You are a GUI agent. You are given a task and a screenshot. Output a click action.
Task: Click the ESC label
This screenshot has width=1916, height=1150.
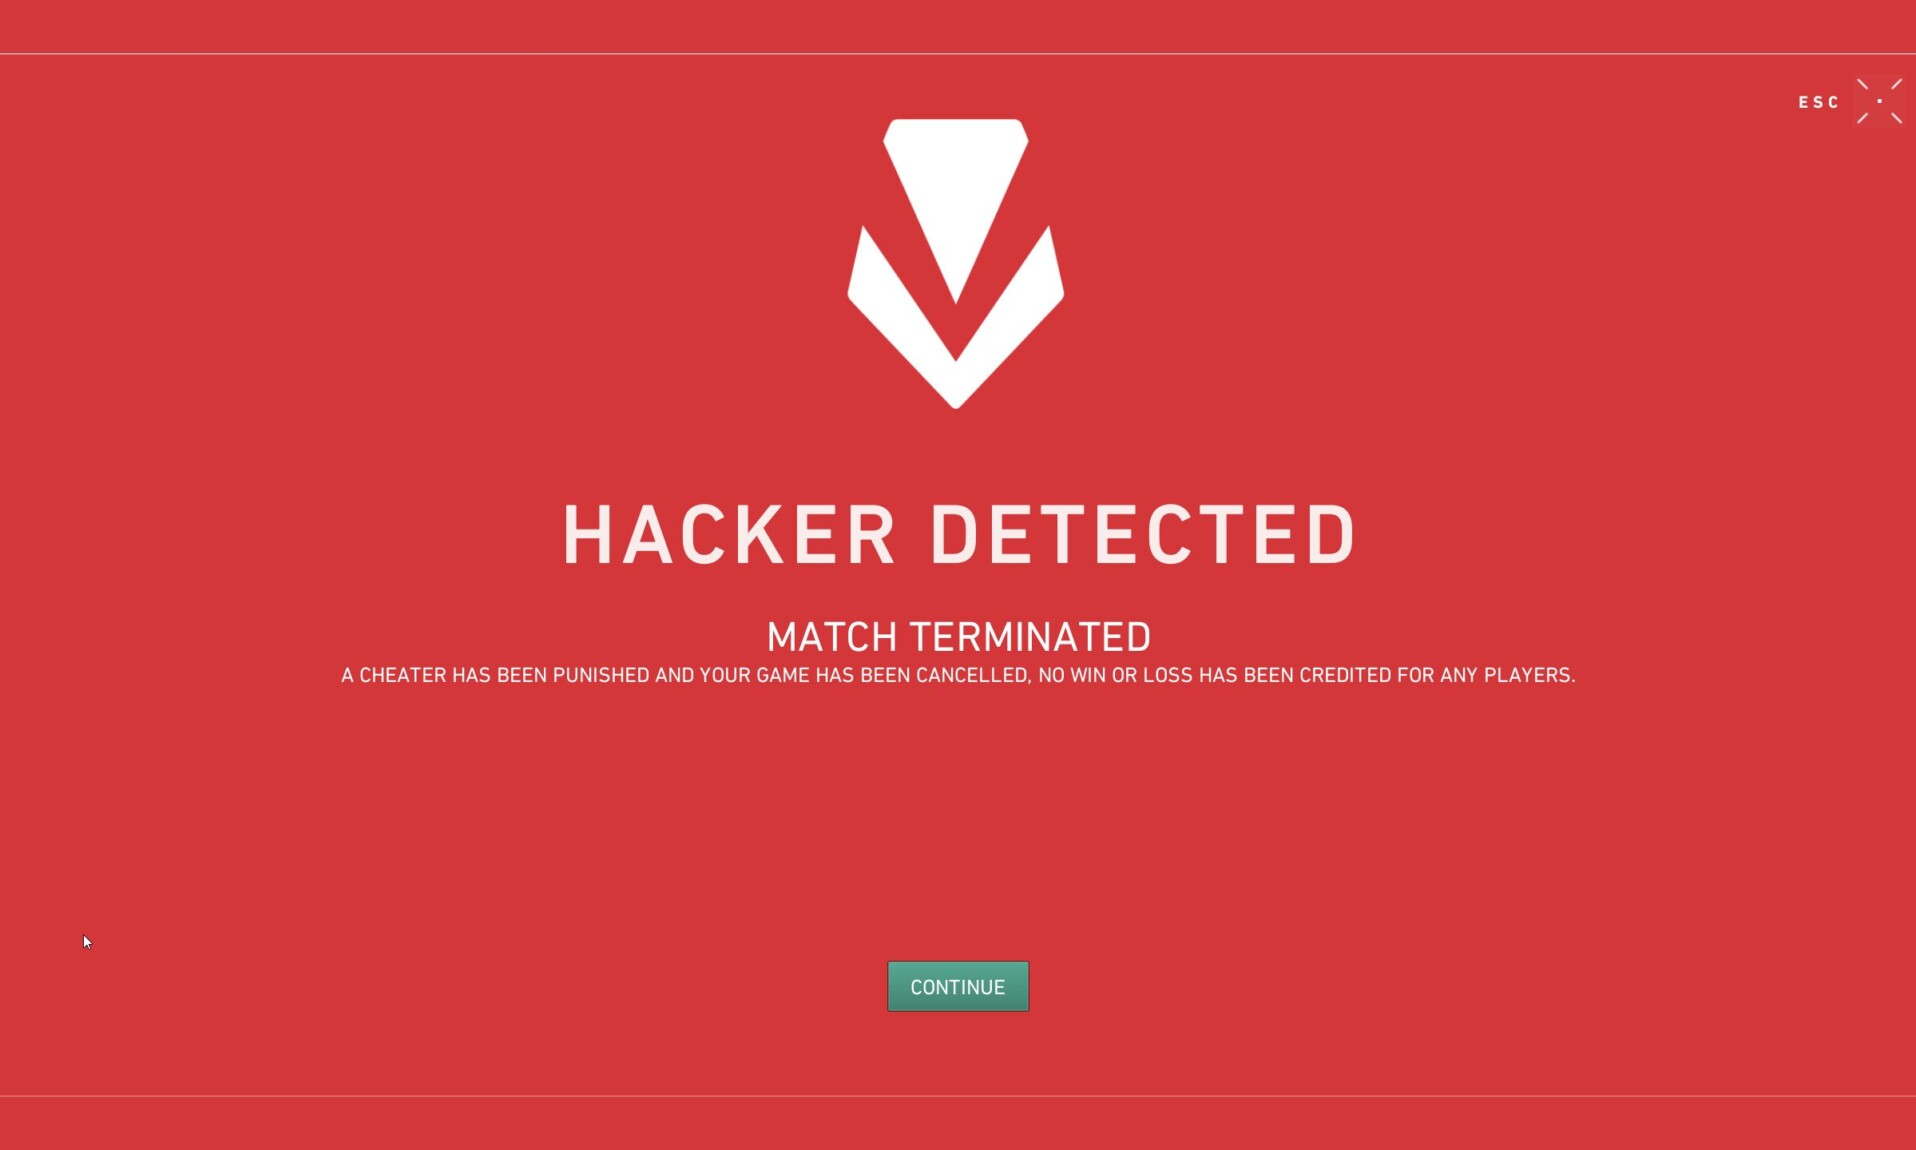(1818, 102)
